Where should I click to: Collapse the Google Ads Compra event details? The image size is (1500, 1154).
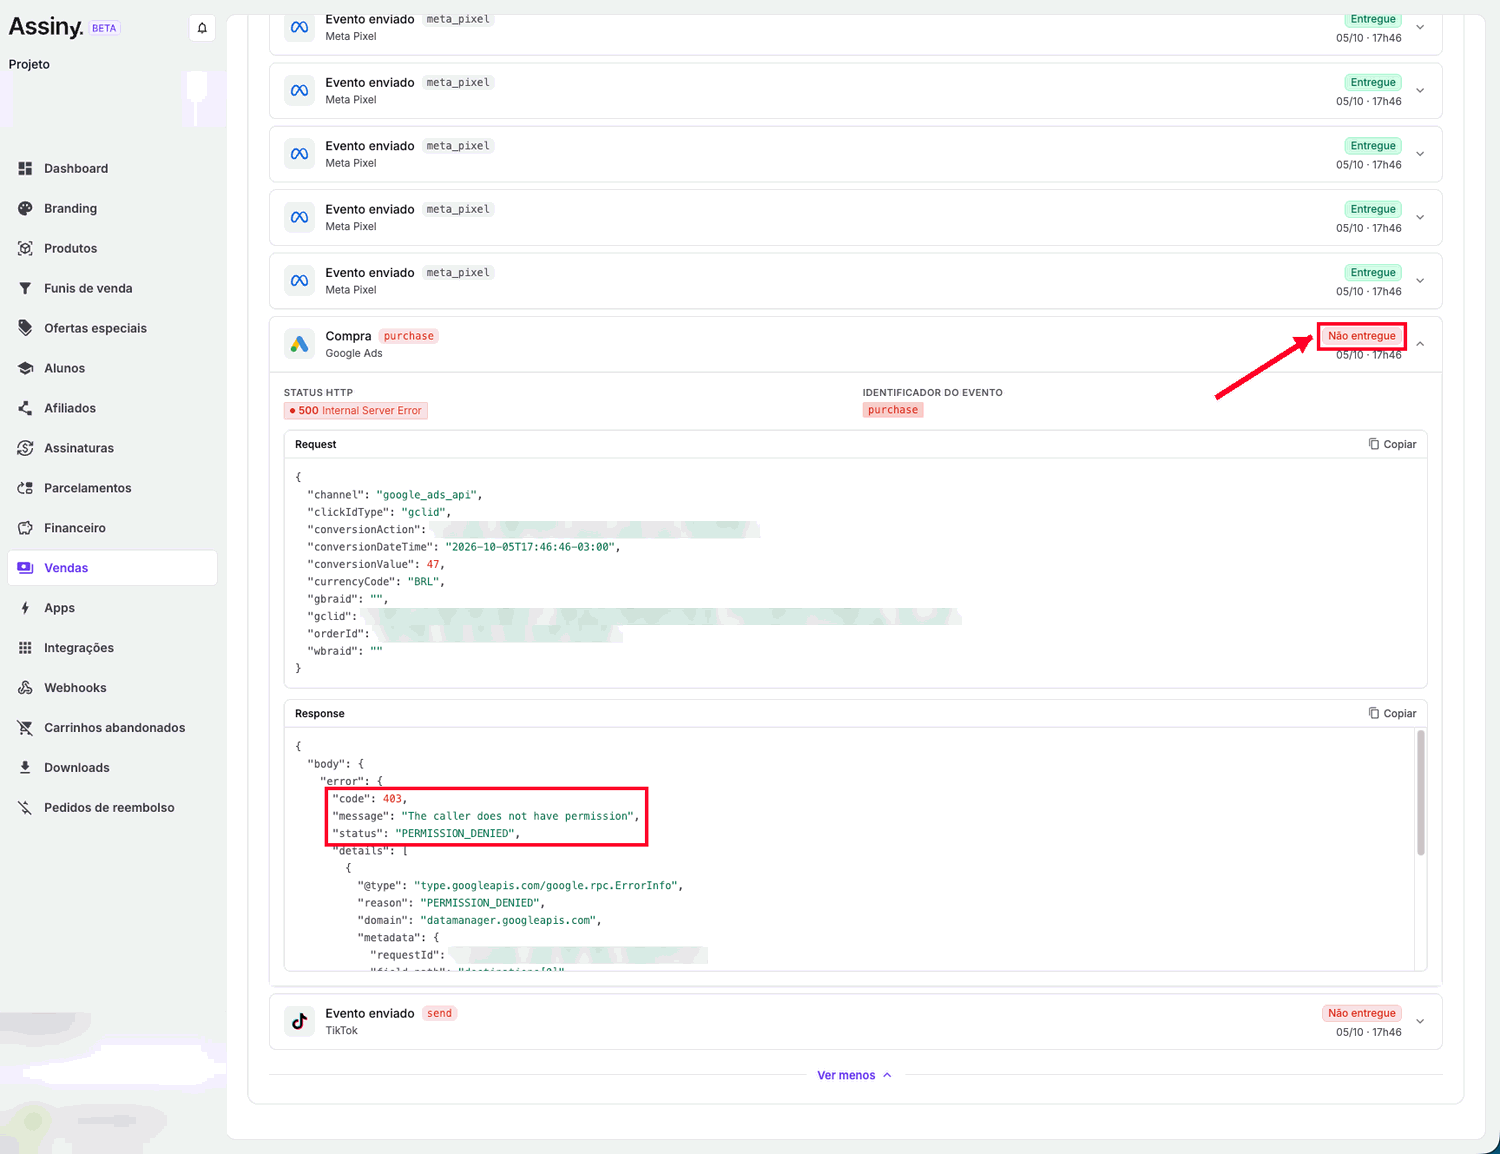(x=1420, y=344)
